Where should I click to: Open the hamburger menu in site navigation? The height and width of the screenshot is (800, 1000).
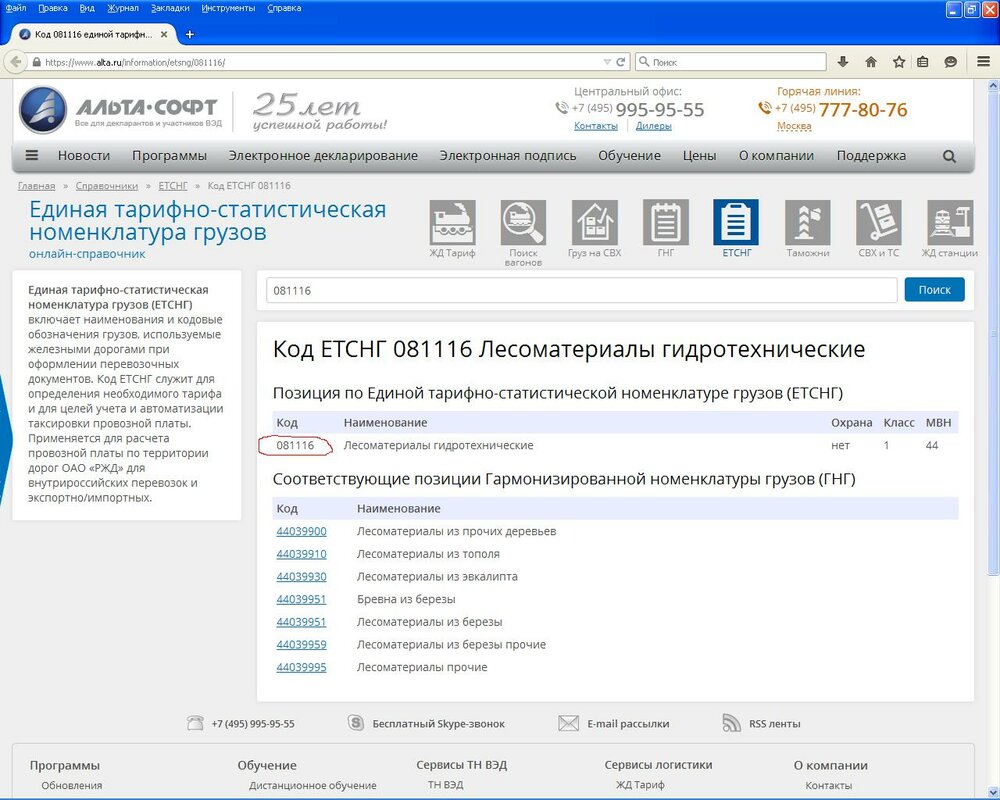[x=31, y=155]
